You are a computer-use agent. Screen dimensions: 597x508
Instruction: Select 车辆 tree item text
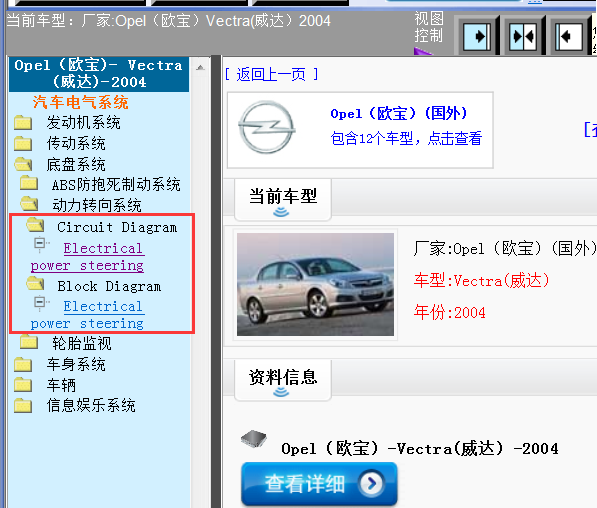click(61, 385)
